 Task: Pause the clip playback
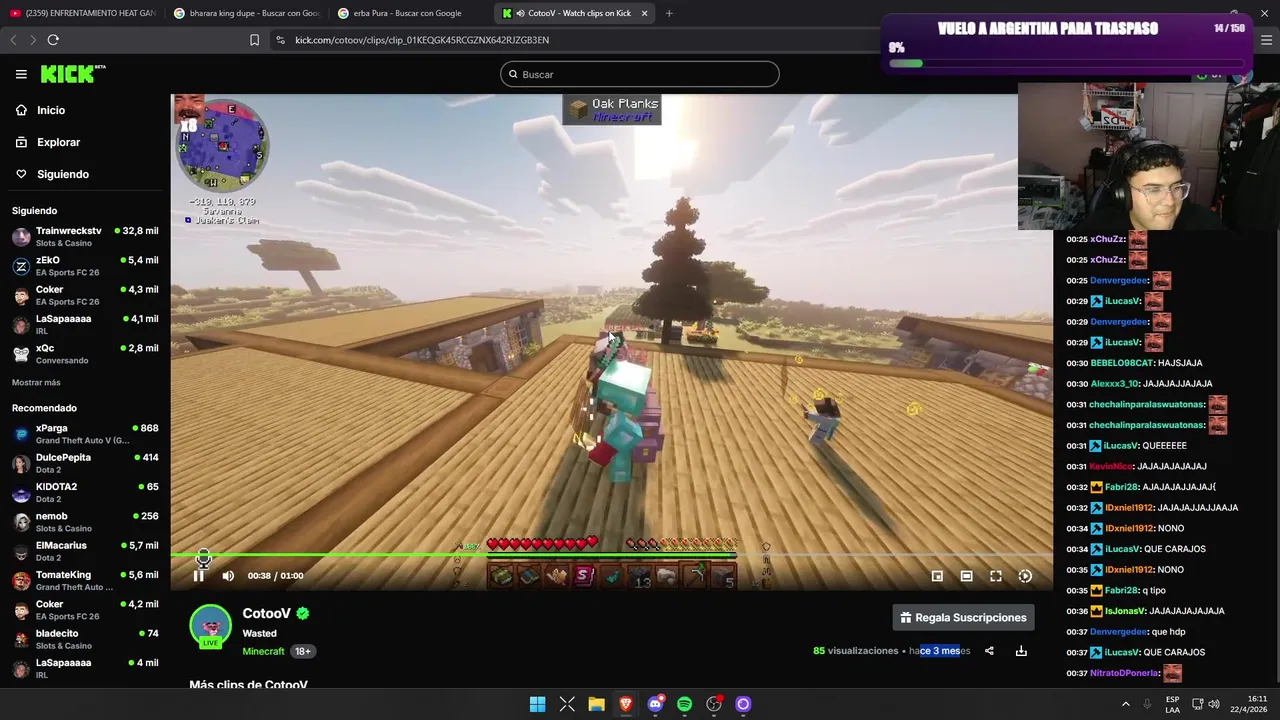(199, 576)
